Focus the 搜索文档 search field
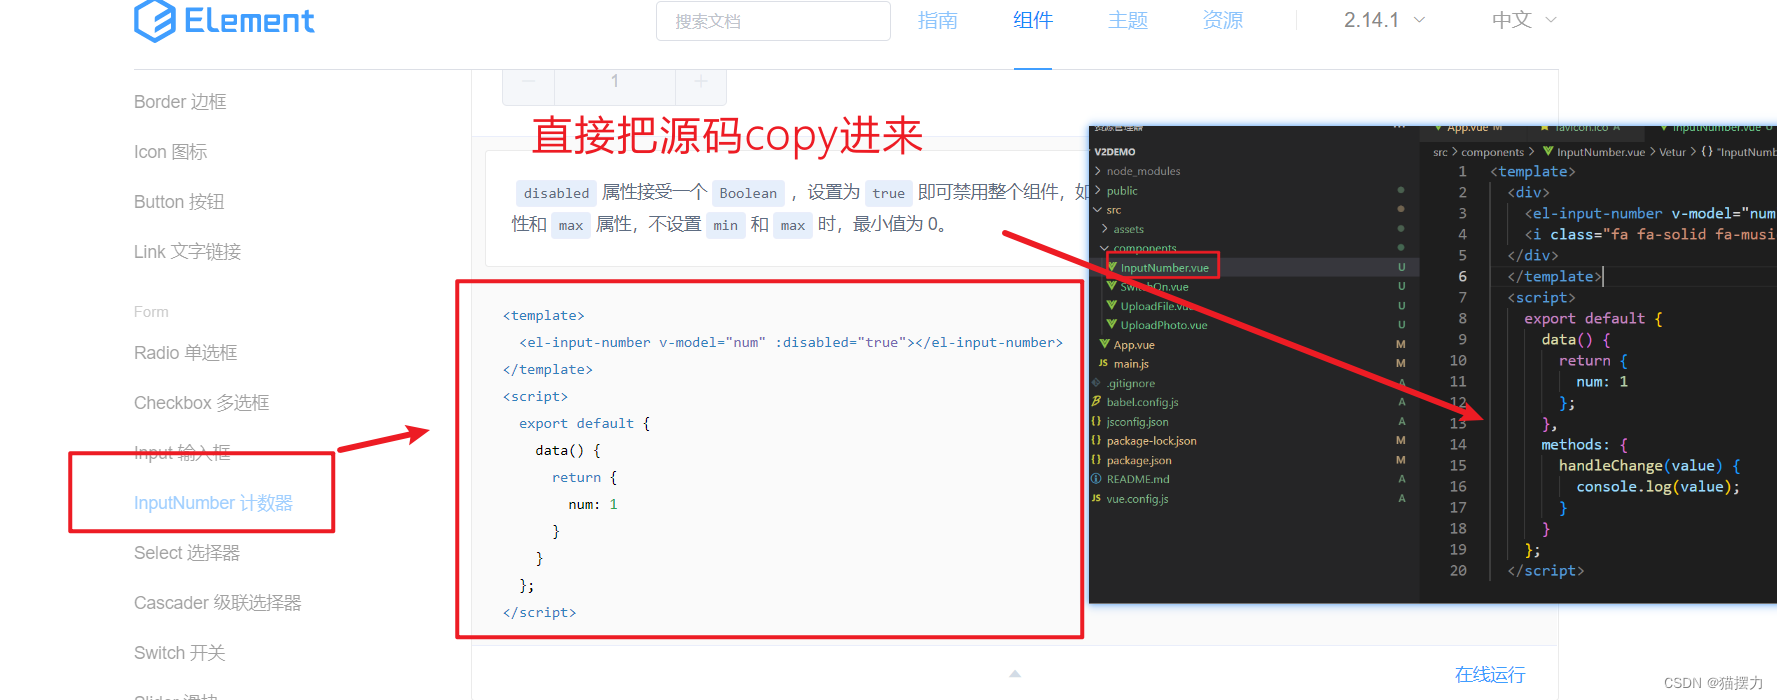 click(773, 21)
